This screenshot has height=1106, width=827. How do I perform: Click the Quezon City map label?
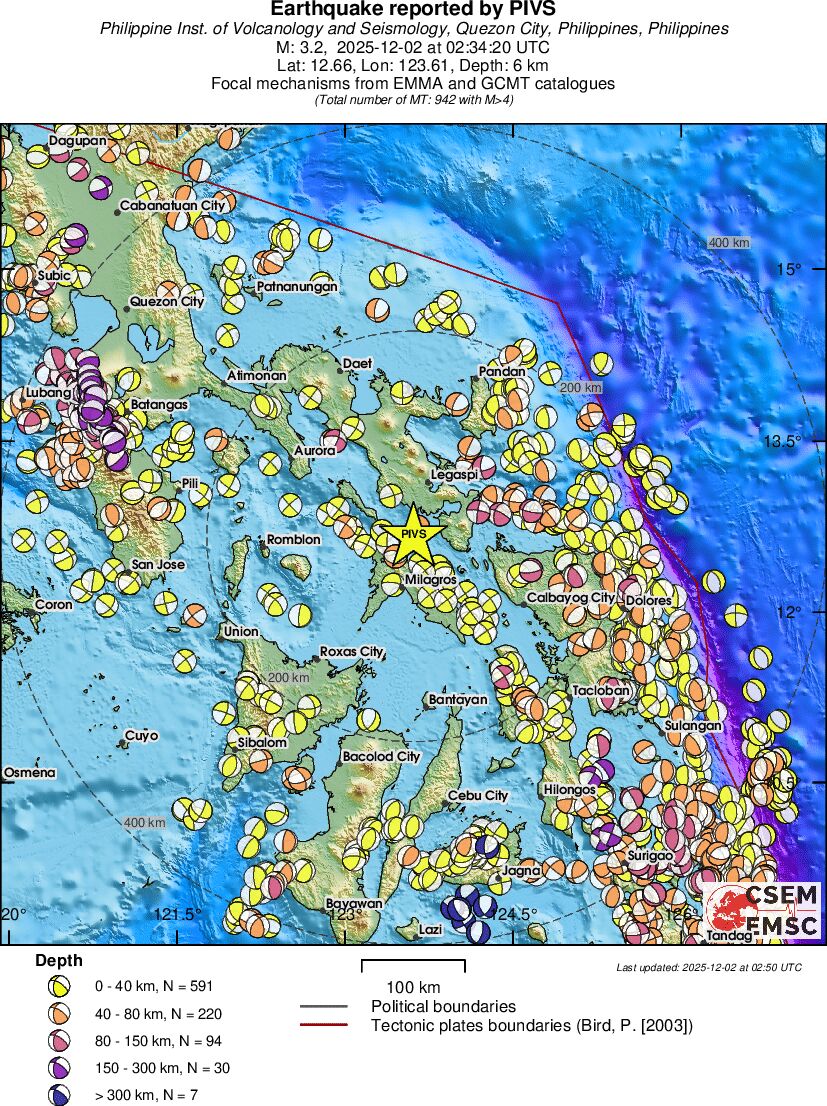click(167, 302)
